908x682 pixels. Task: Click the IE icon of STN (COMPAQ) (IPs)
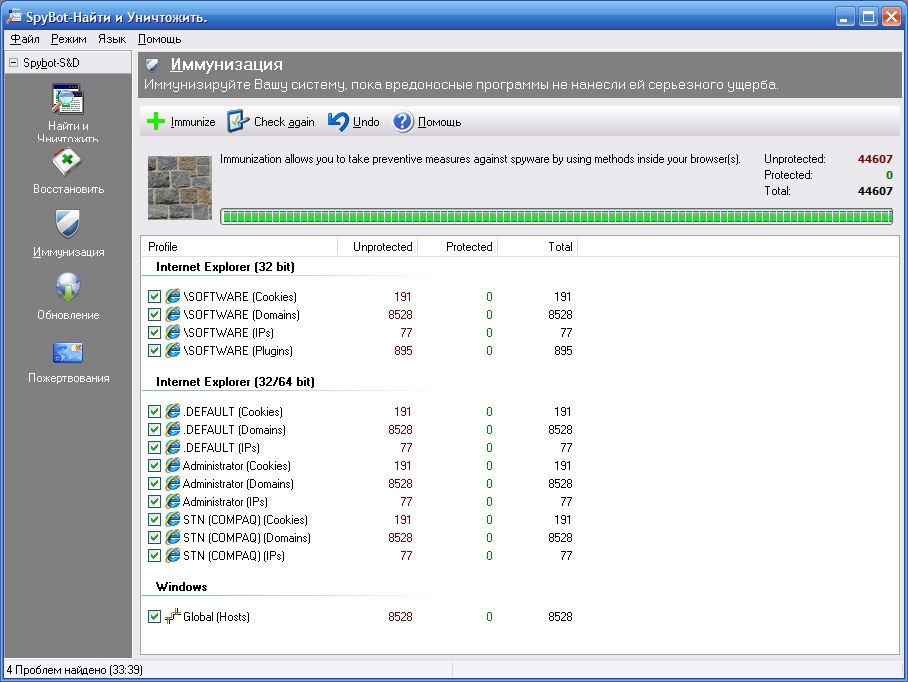[x=173, y=555]
